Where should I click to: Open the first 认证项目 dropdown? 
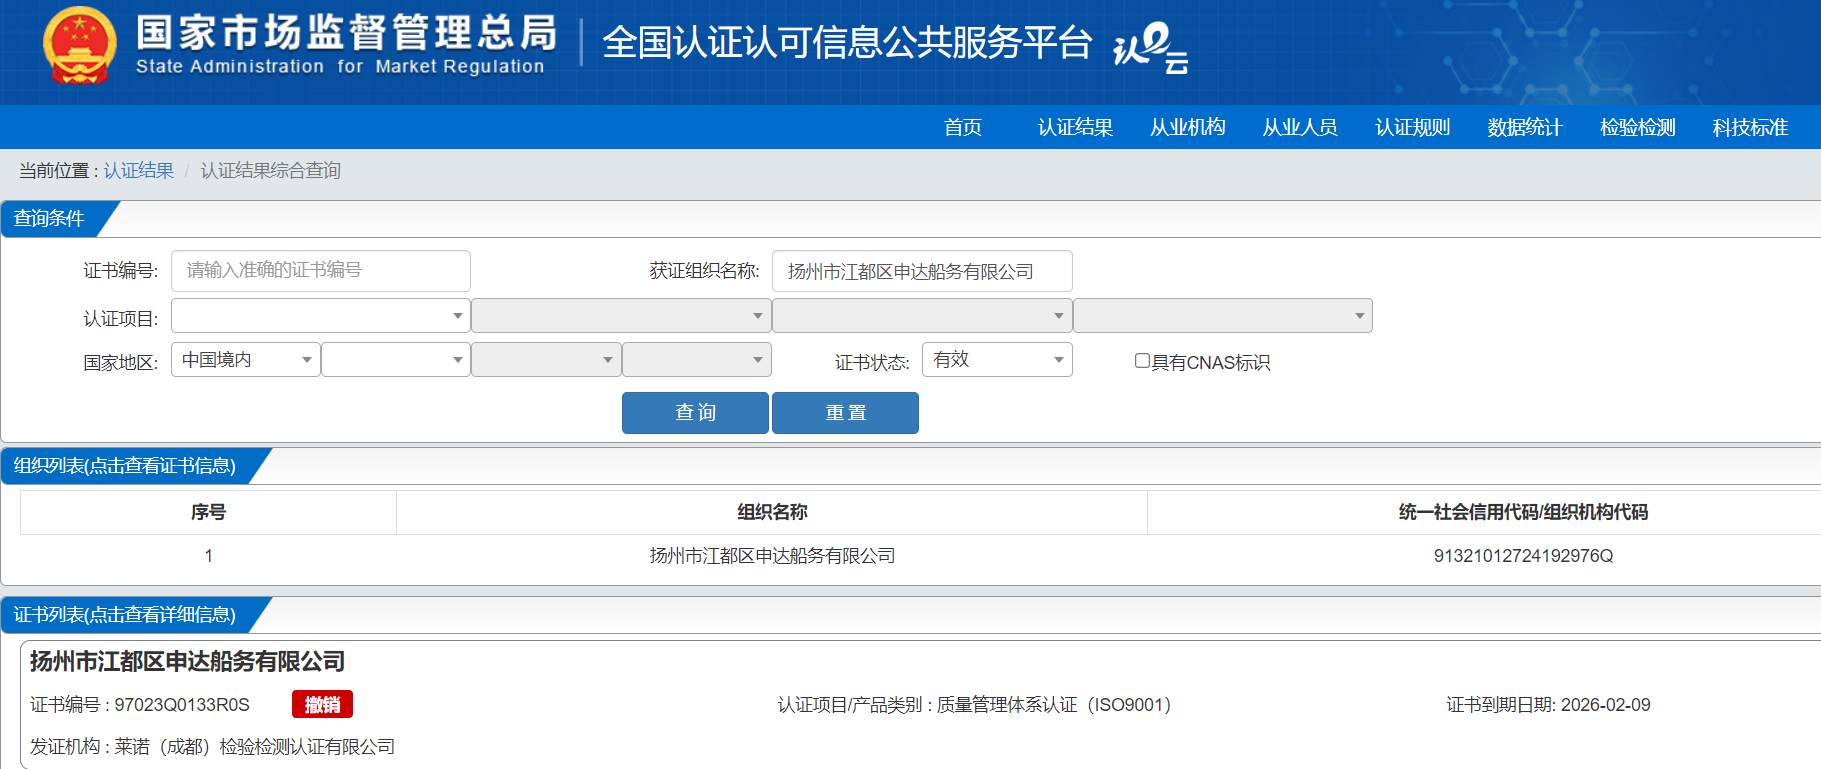321,316
